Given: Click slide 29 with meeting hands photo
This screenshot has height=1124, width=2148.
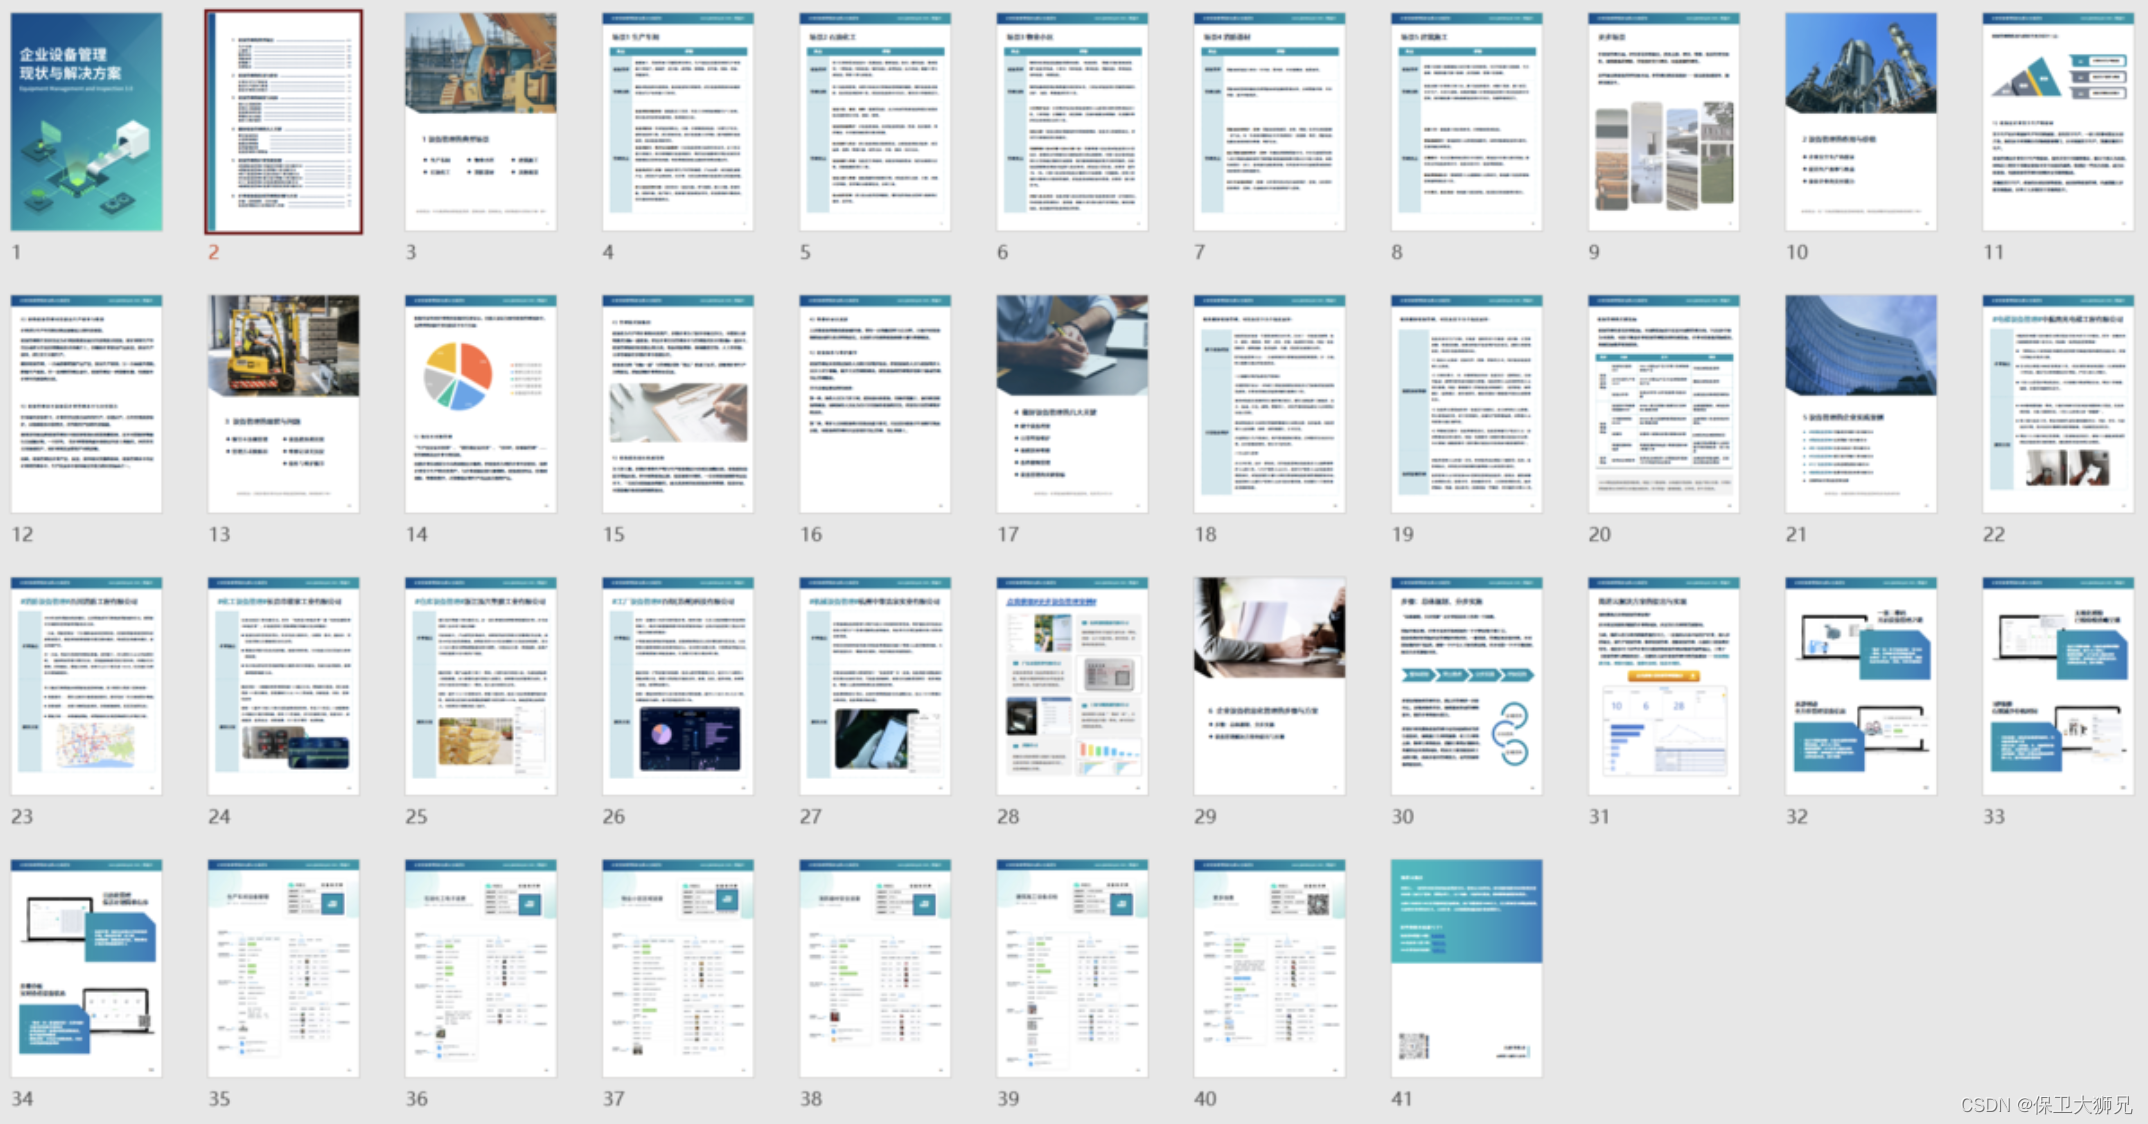Looking at the screenshot, I should (x=1269, y=686).
